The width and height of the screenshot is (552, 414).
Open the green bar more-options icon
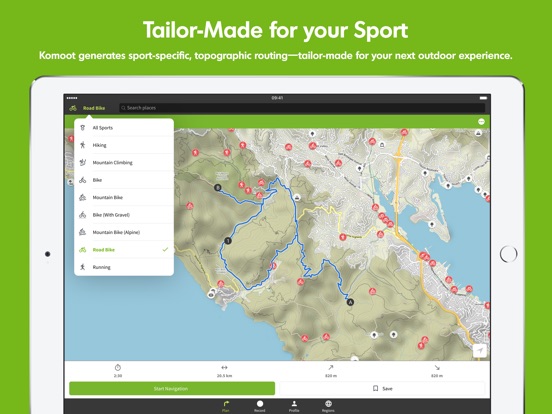tap(481, 122)
